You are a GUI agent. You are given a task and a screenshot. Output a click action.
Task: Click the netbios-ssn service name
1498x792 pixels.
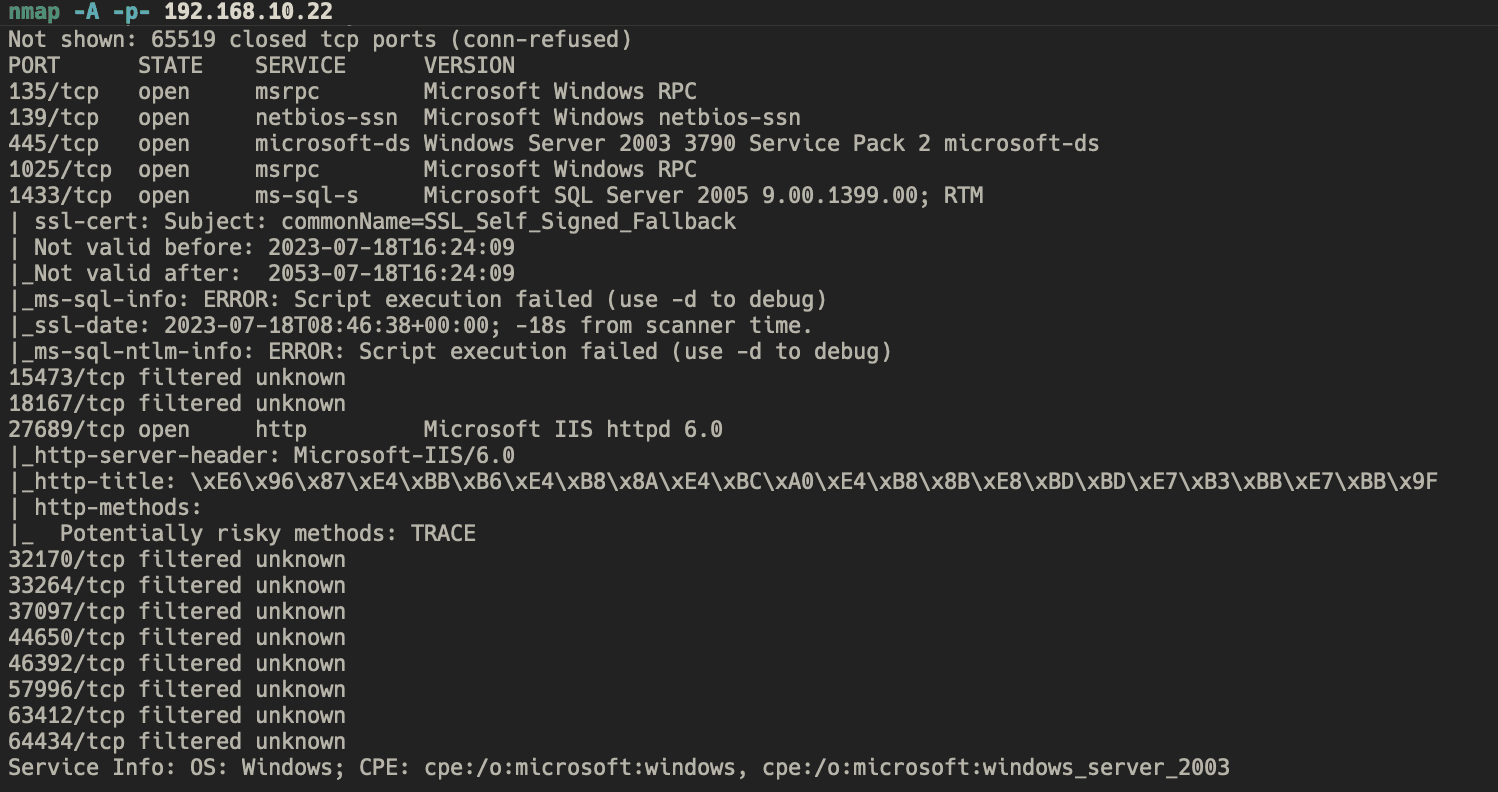pyautogui.click(x=326, y=118)
